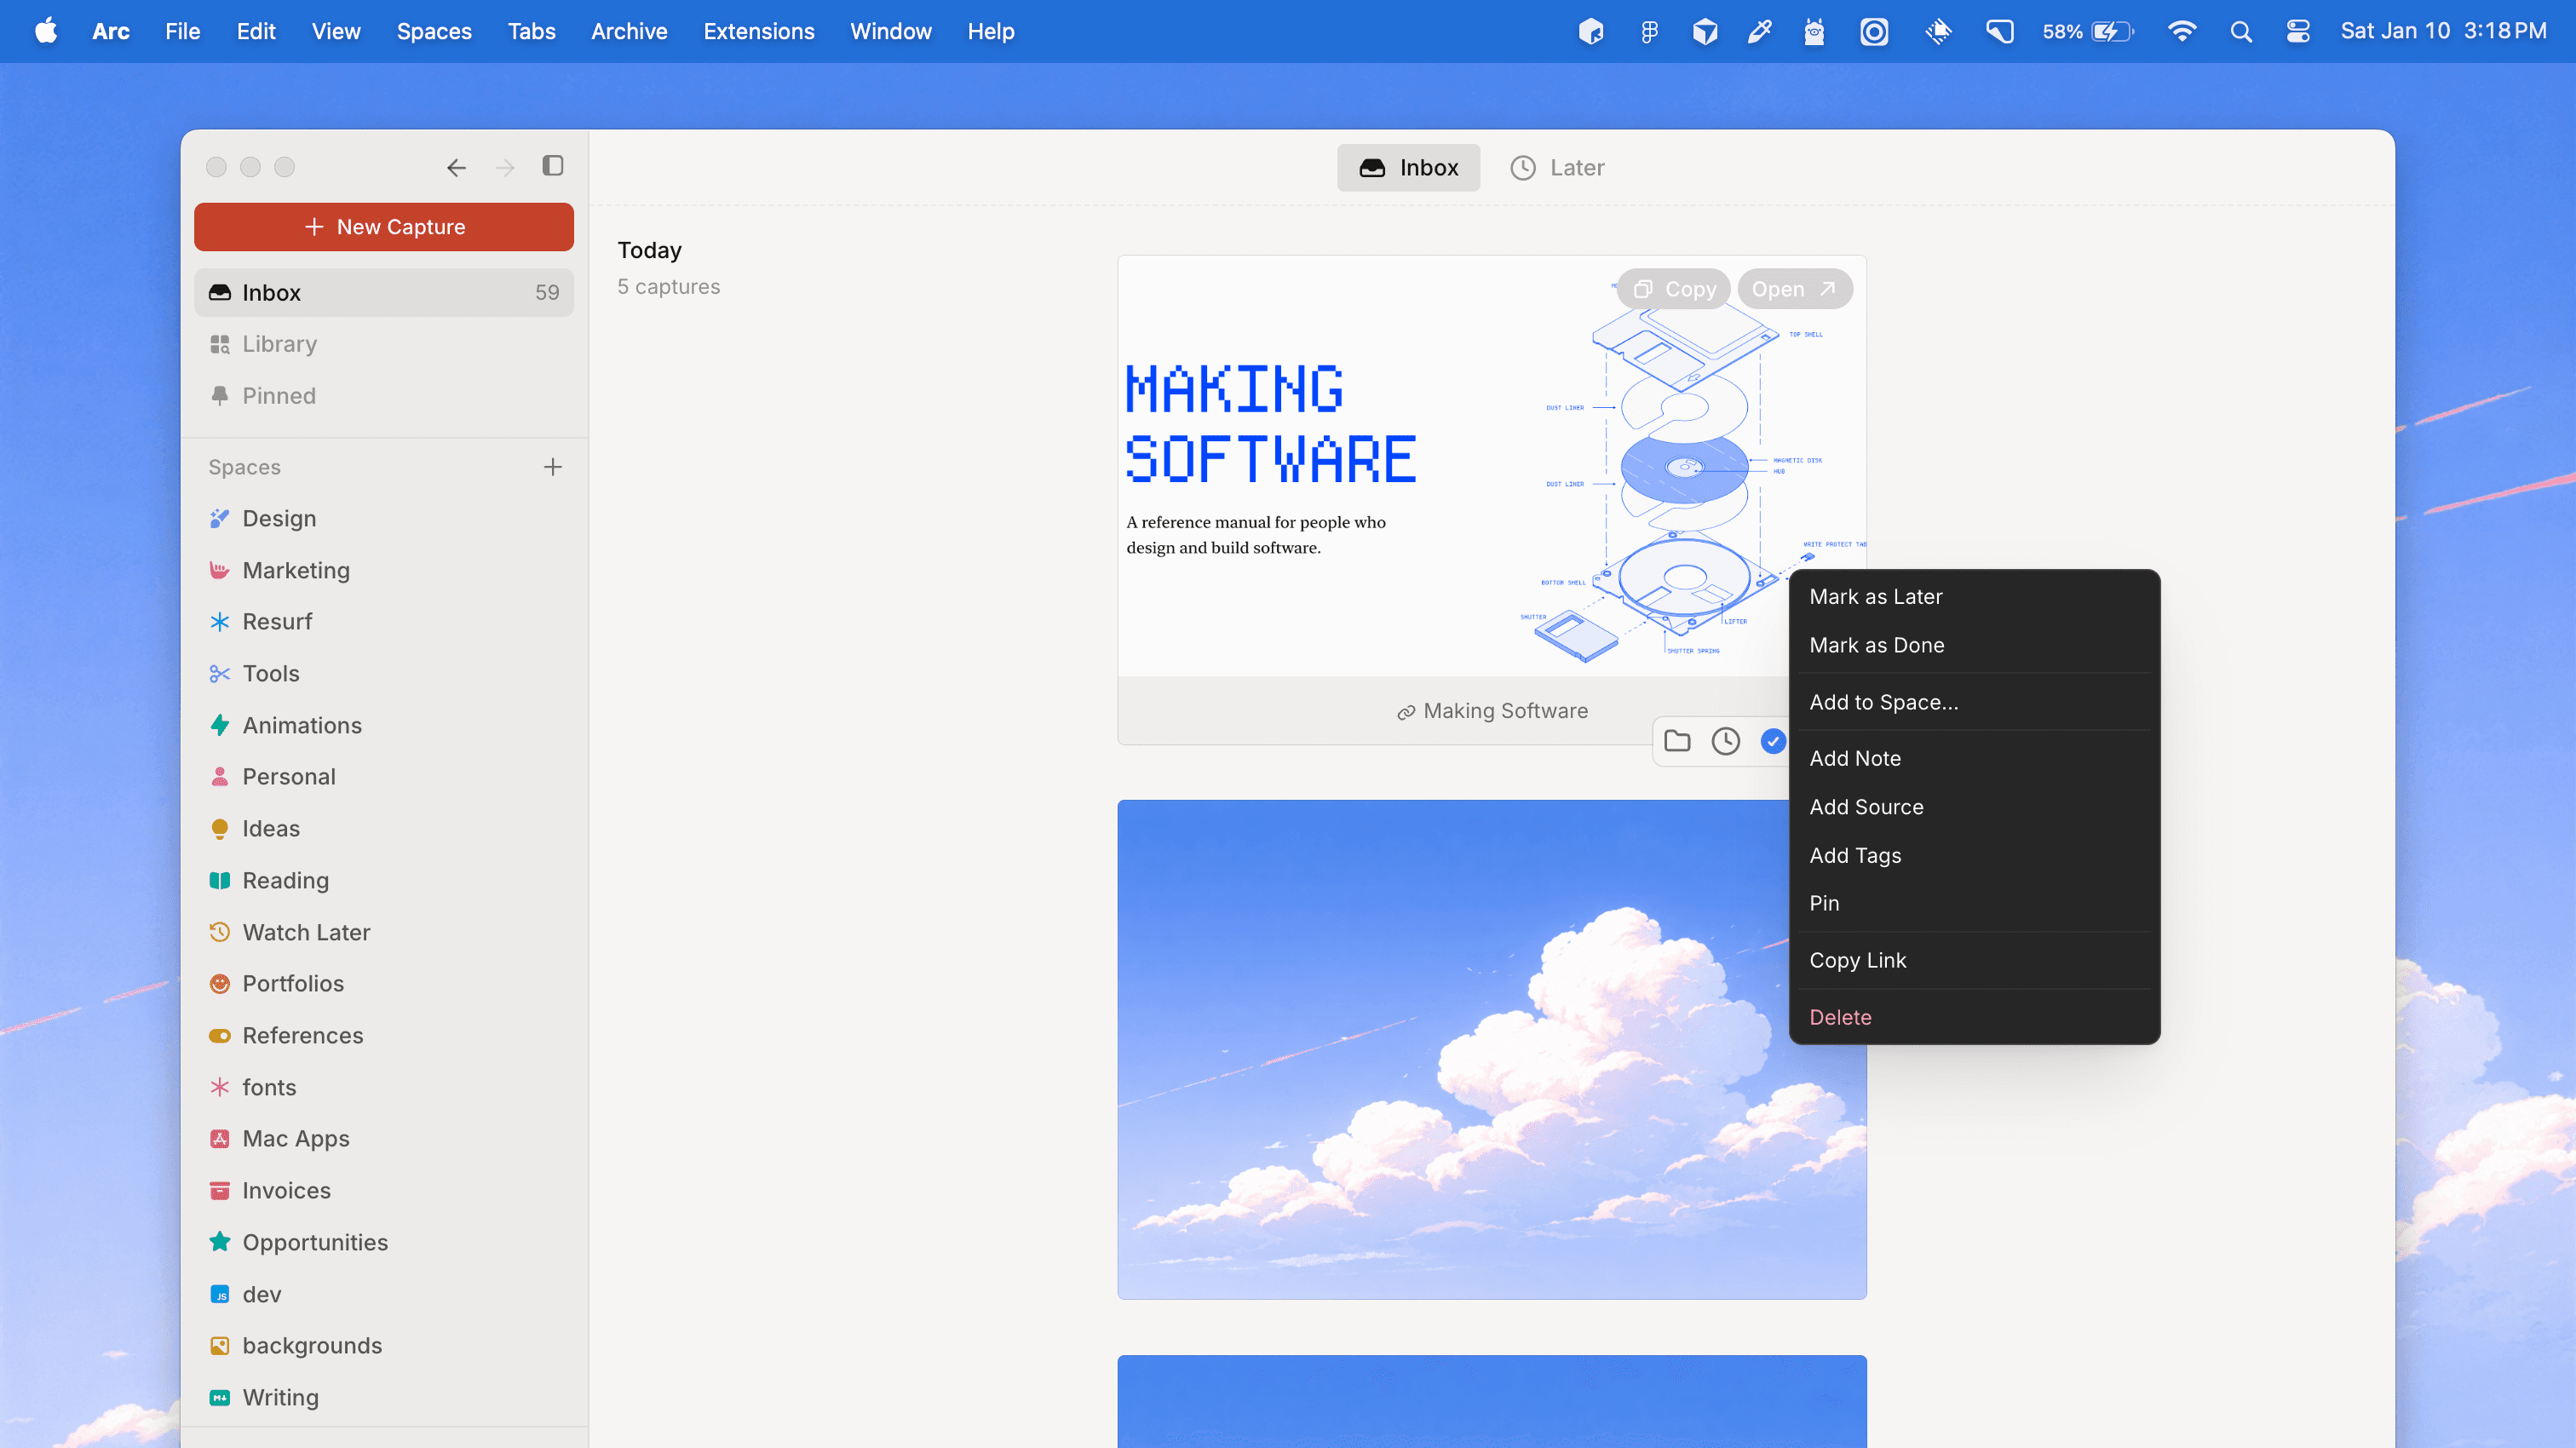Open the capture with the Open button
Image resolution: width=2576 pixels, height=1448 pixels.
tap(1793, 289)
